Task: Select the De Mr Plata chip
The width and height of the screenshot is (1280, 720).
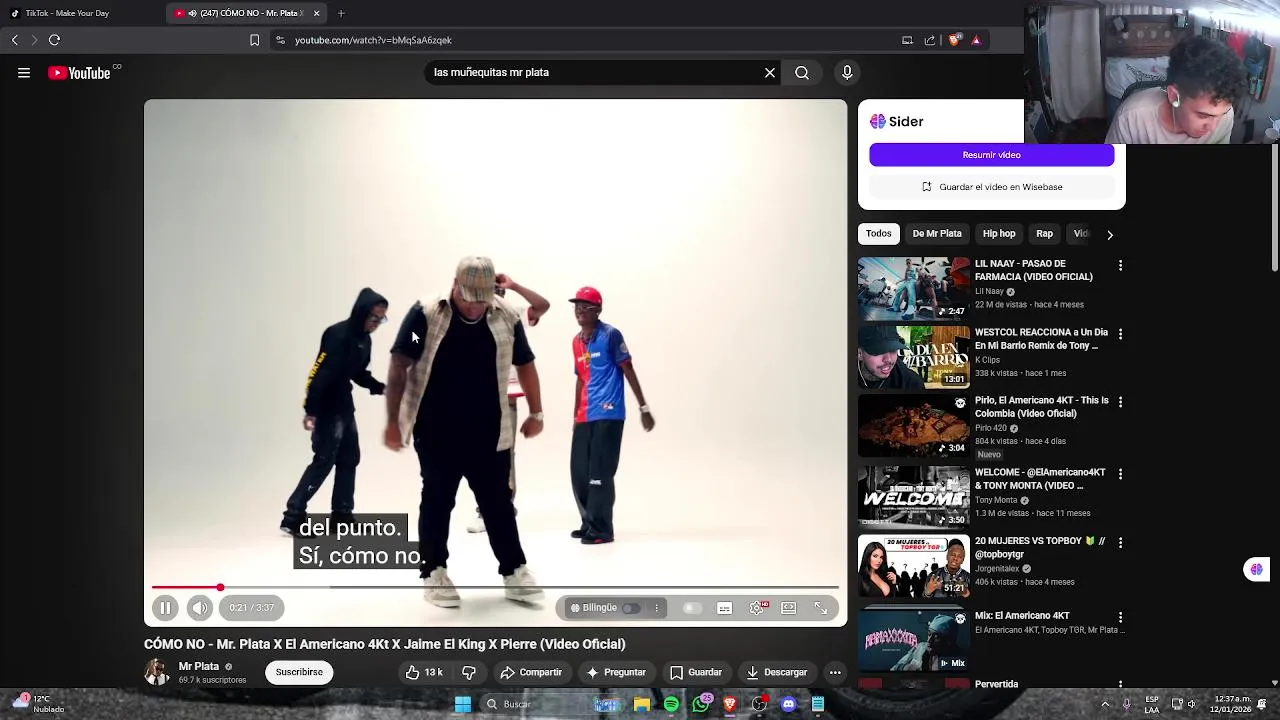Action: (x=937, y=234)
